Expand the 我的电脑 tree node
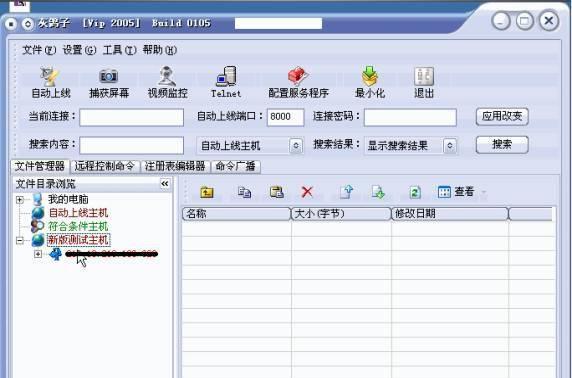Screen dimensions: 572x378 pos(20,200)
